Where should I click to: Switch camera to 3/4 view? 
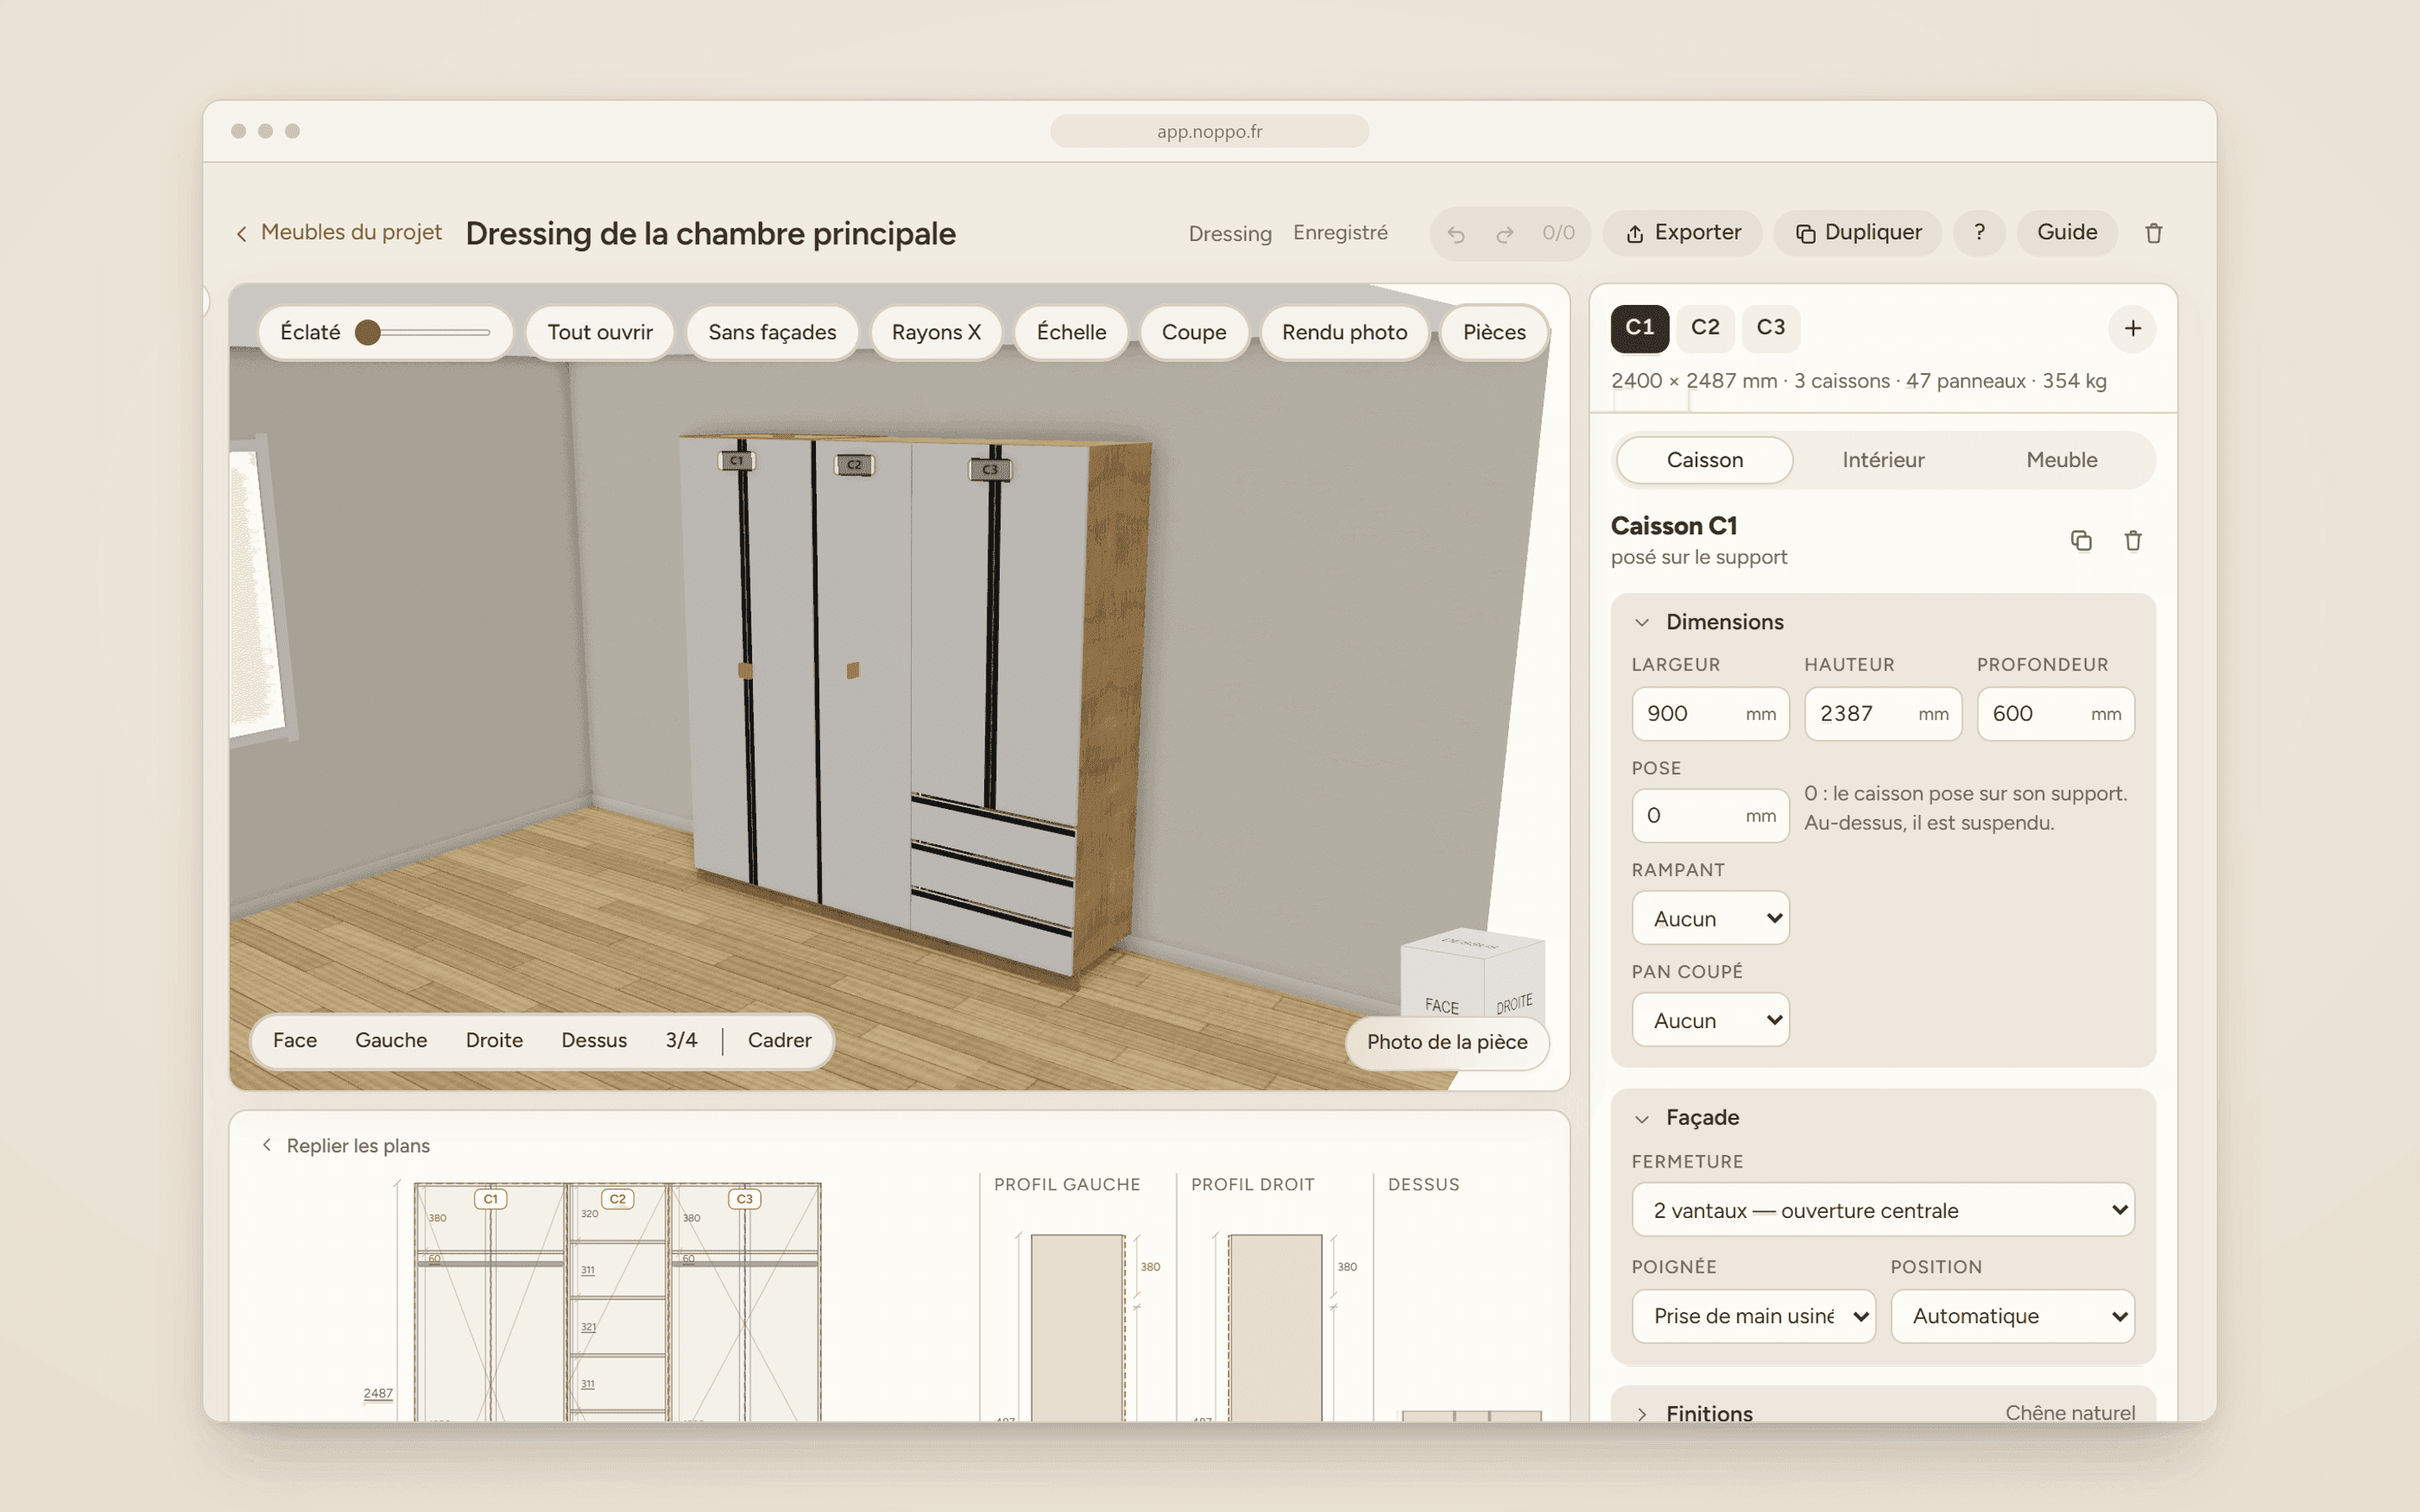[681, 1040]
